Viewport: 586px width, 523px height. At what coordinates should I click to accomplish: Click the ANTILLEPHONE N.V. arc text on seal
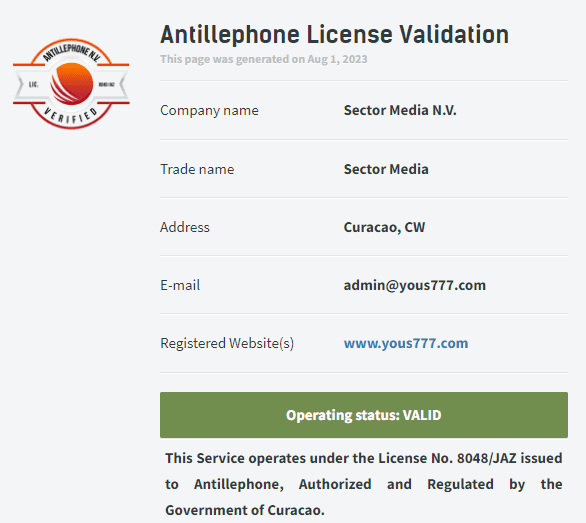point(71,52)
